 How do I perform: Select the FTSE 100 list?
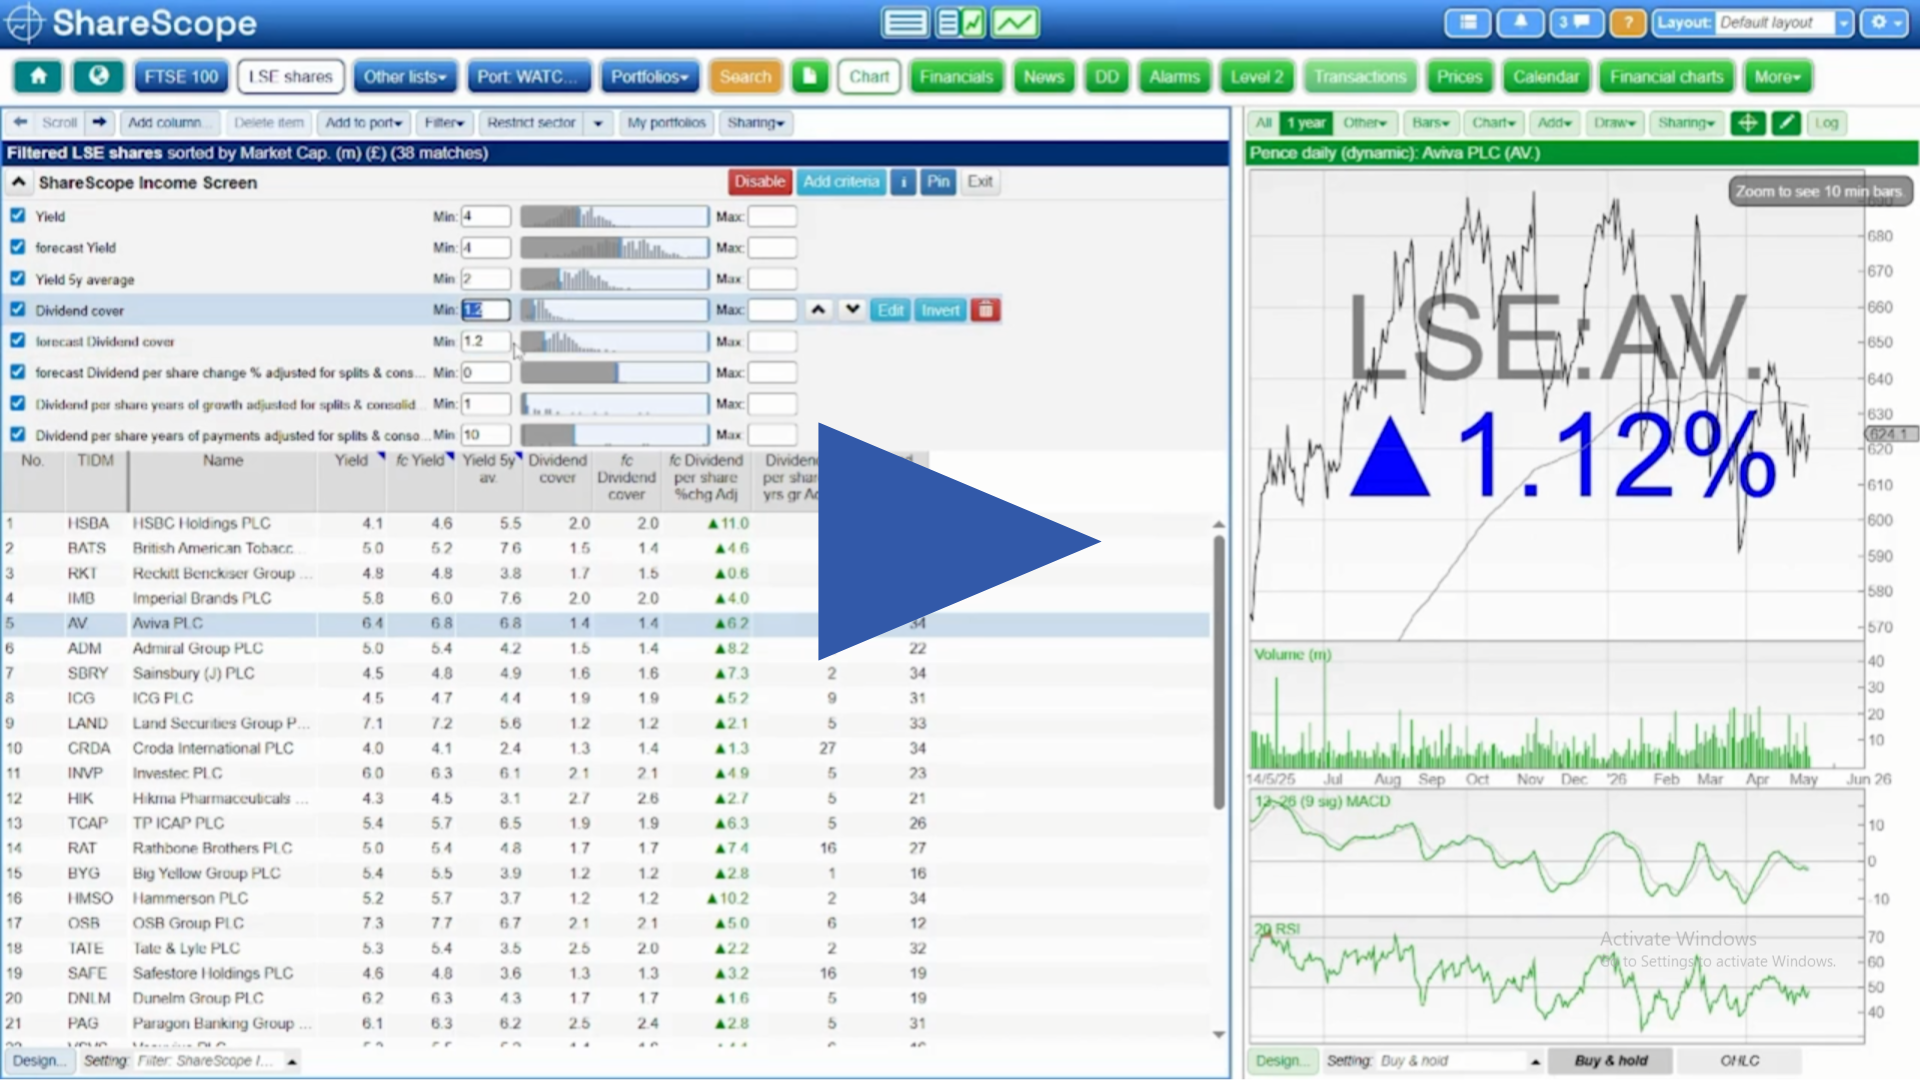coord(181,76)
